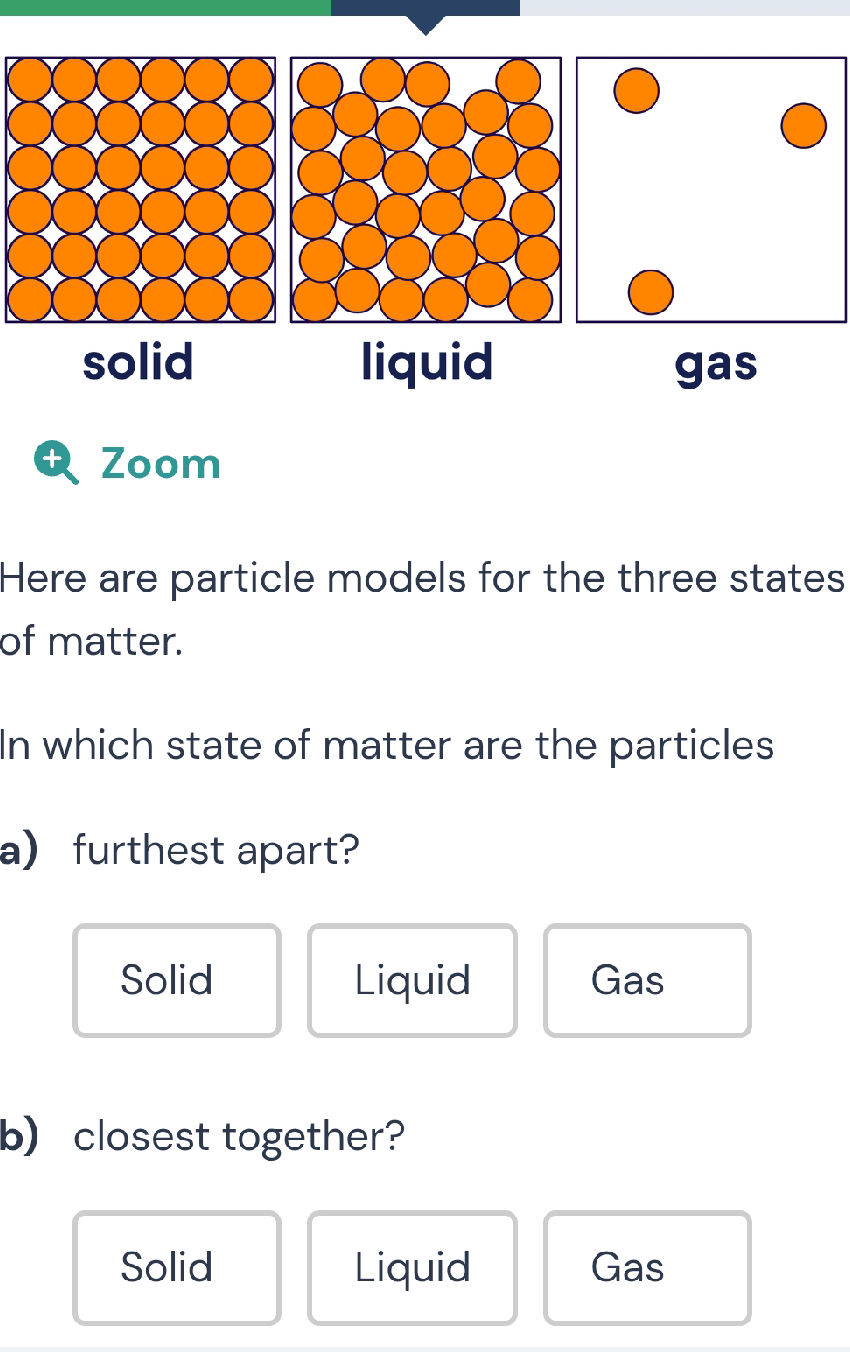Screen dimensions: 850x1355
Task: Select Solid for question b
Action: pos(176,1267)
